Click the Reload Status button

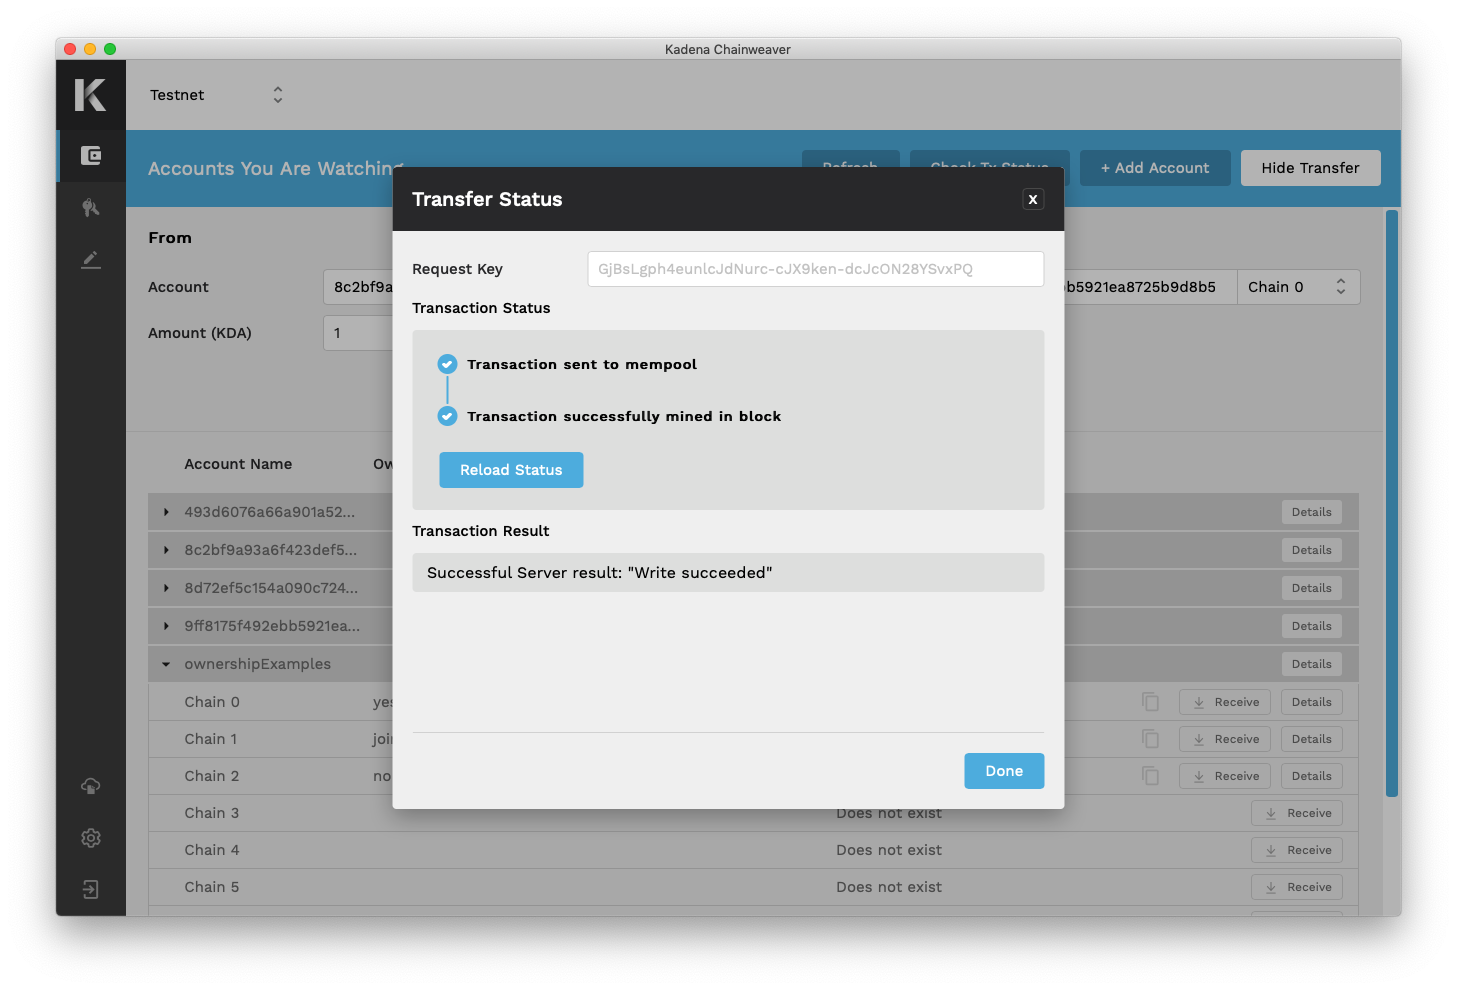pos(511,470)
